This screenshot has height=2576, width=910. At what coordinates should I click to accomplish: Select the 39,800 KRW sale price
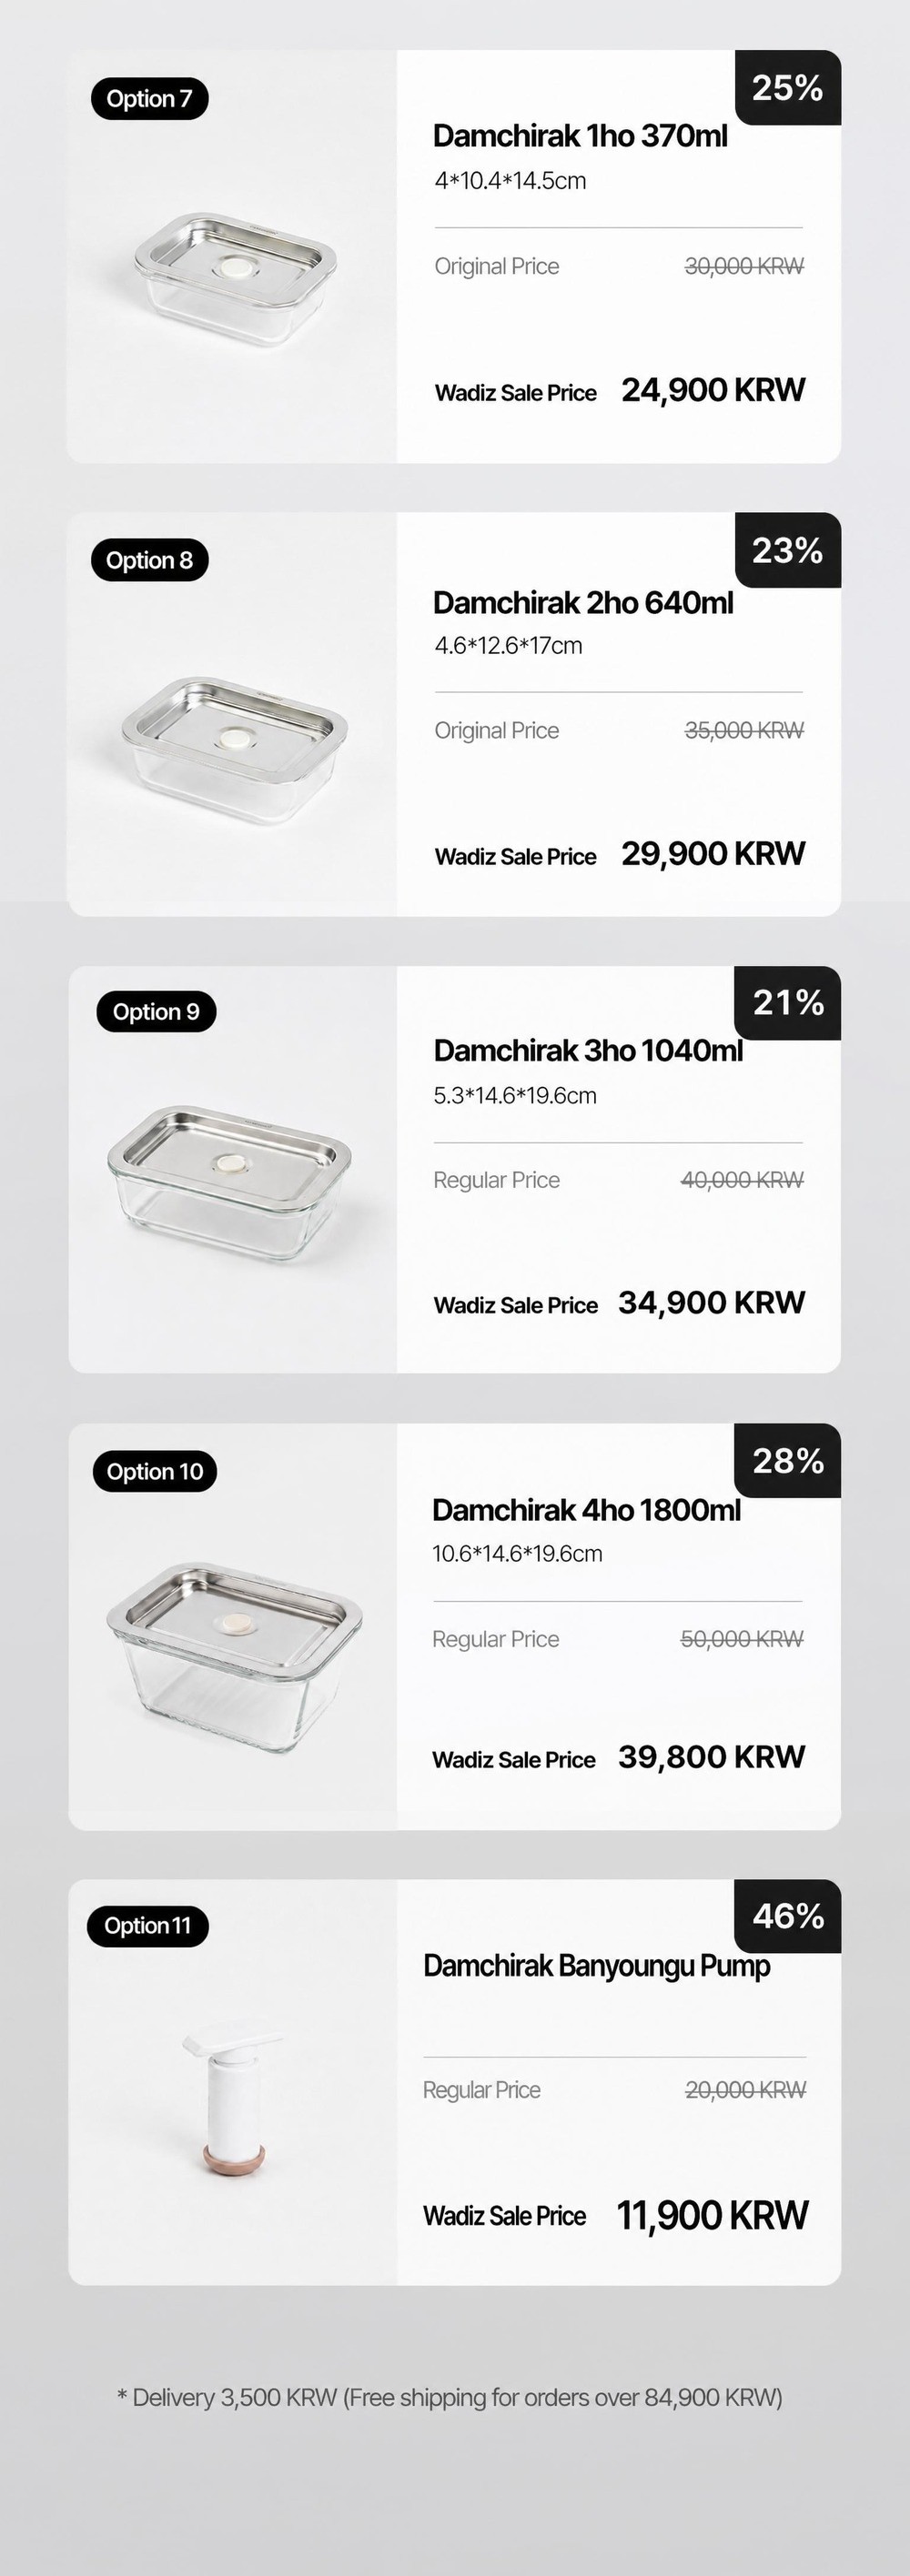point(712,1757)
